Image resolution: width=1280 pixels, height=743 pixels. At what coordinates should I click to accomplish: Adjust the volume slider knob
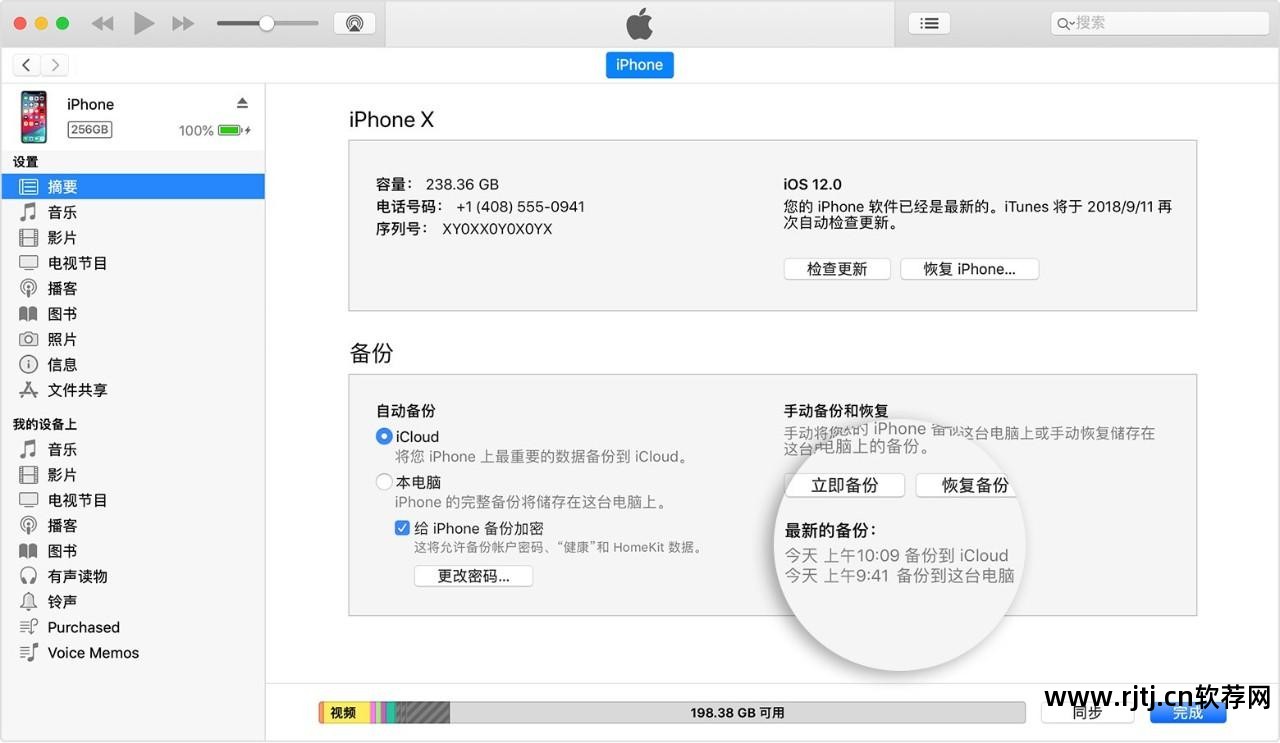point(266,23)
